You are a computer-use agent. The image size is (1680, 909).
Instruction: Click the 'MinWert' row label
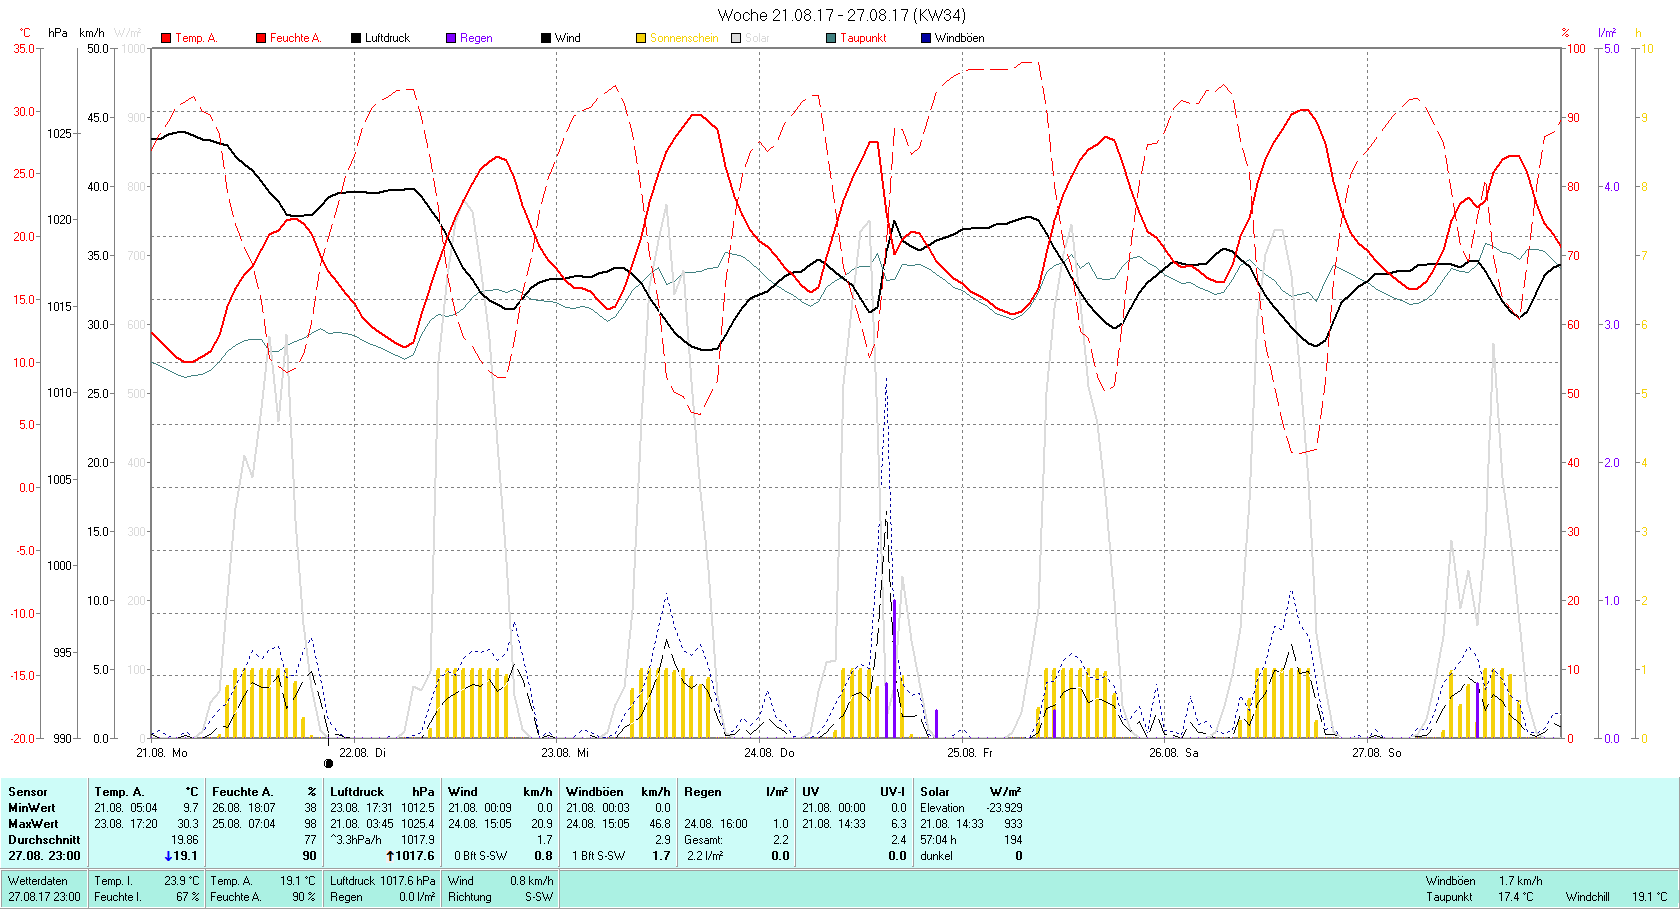pos(32,808)
